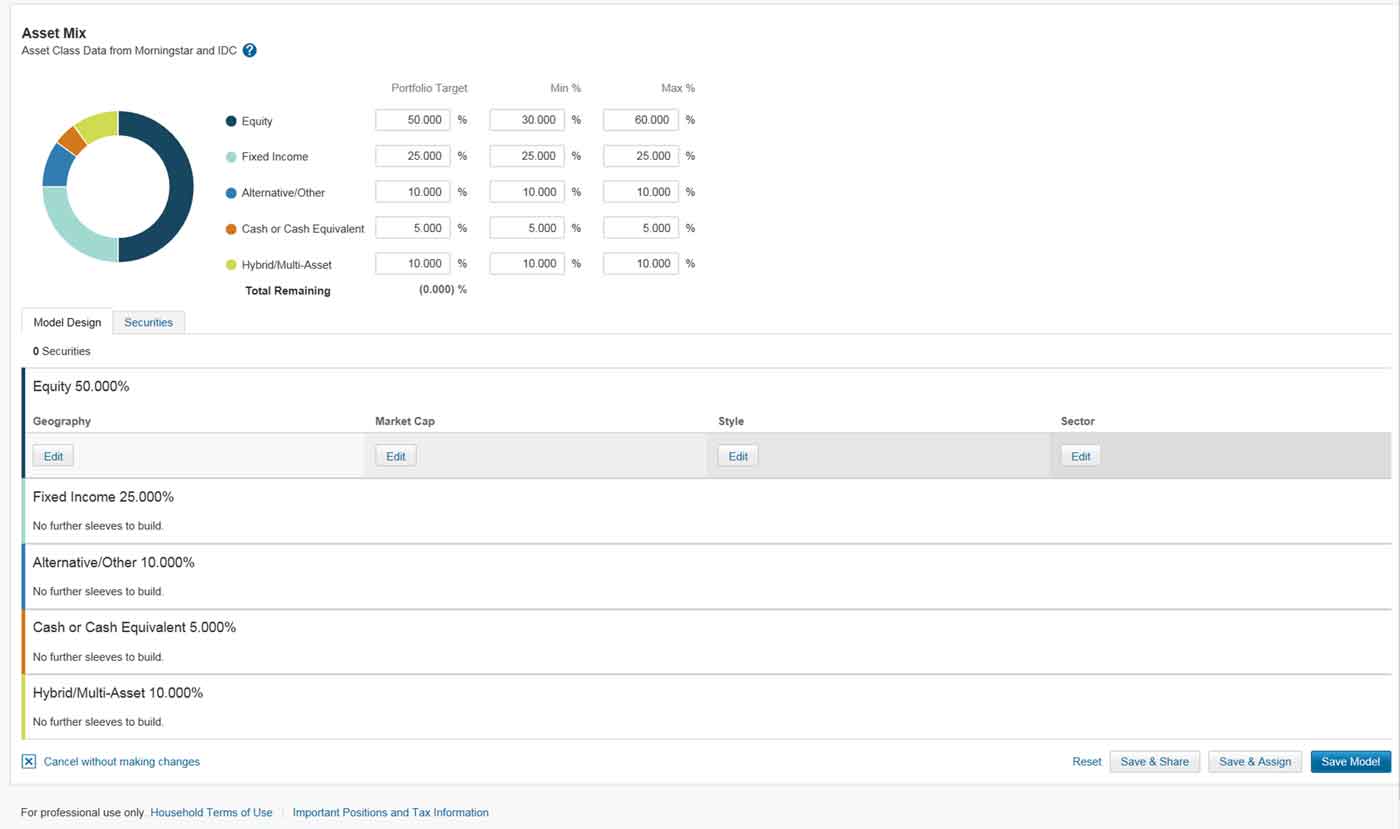Screen dimensions: 1400x829
Task: Click the orange Cash legend dot
Action: (231, 229)
